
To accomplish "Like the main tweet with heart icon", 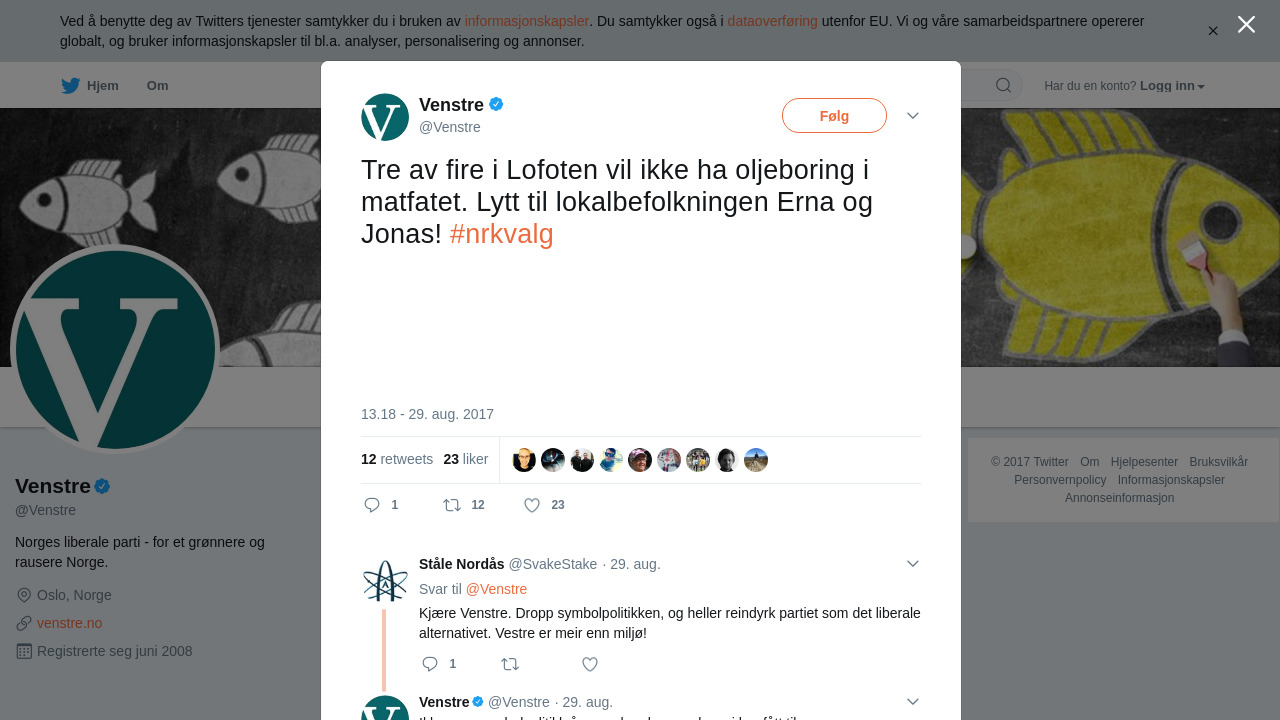I will pos(532,505).
